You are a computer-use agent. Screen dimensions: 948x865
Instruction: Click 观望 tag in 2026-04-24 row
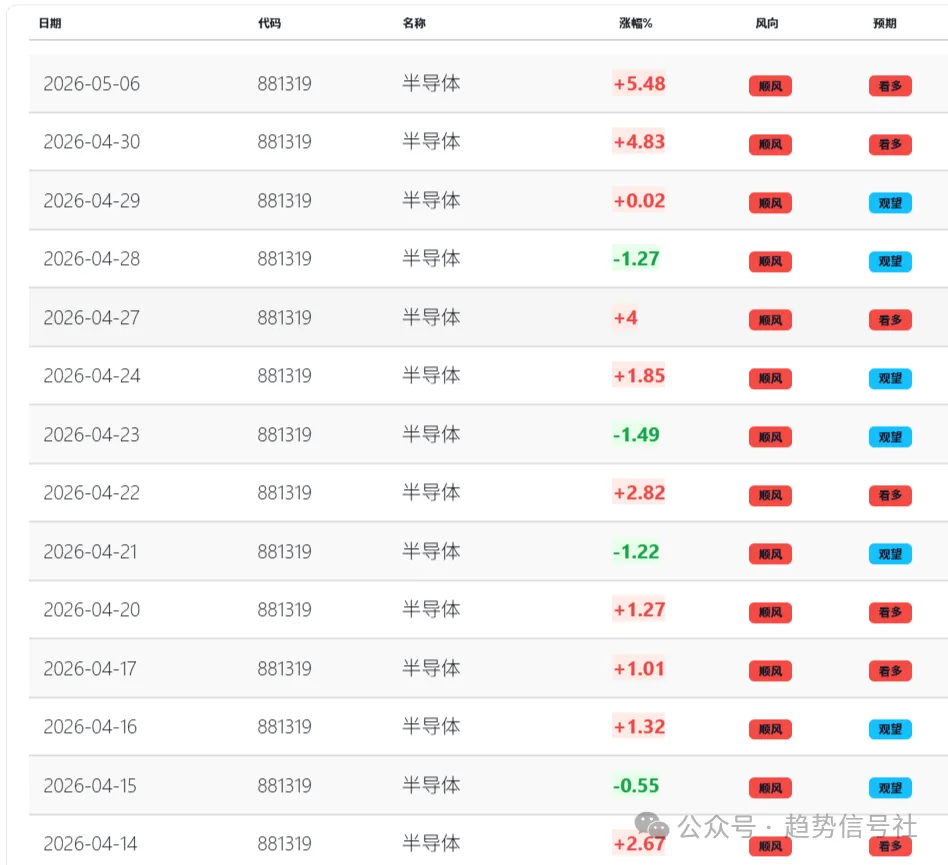click(x=890, y=378)
